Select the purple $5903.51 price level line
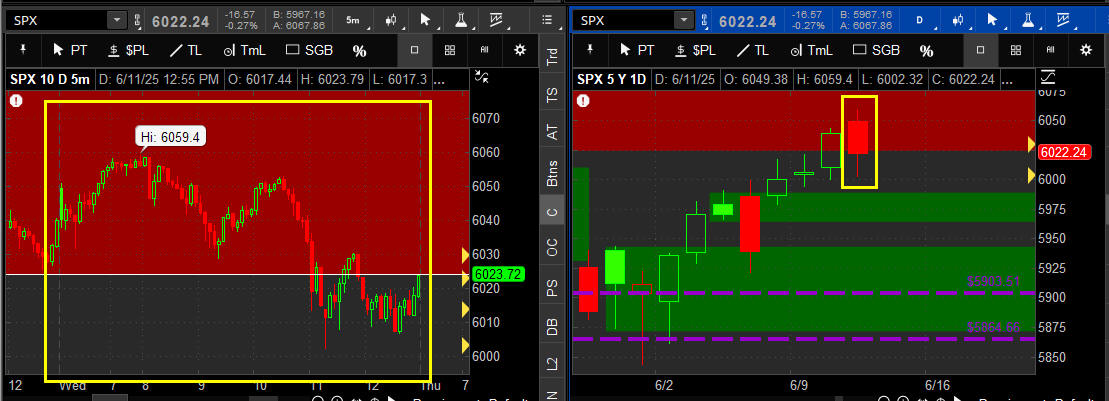This screenshot has width=1109, height=401. [x=803, y=292]
